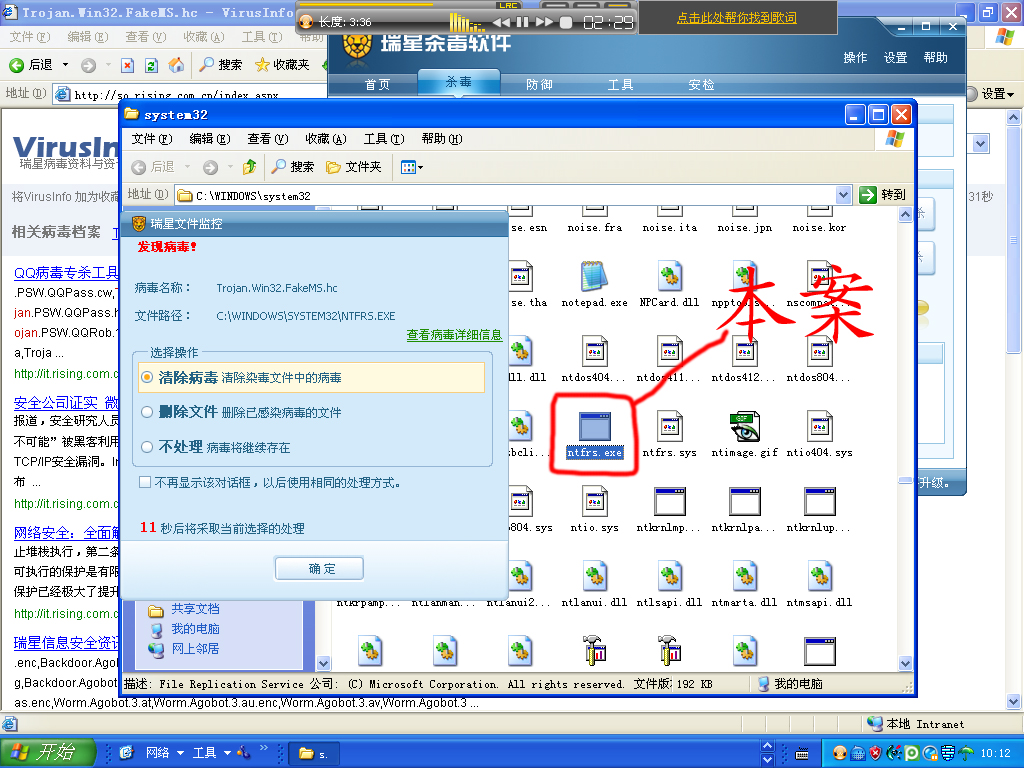Stop playback in the music player bar
The width and height of the screenshot is (1024, 768).
pos(566,22)
